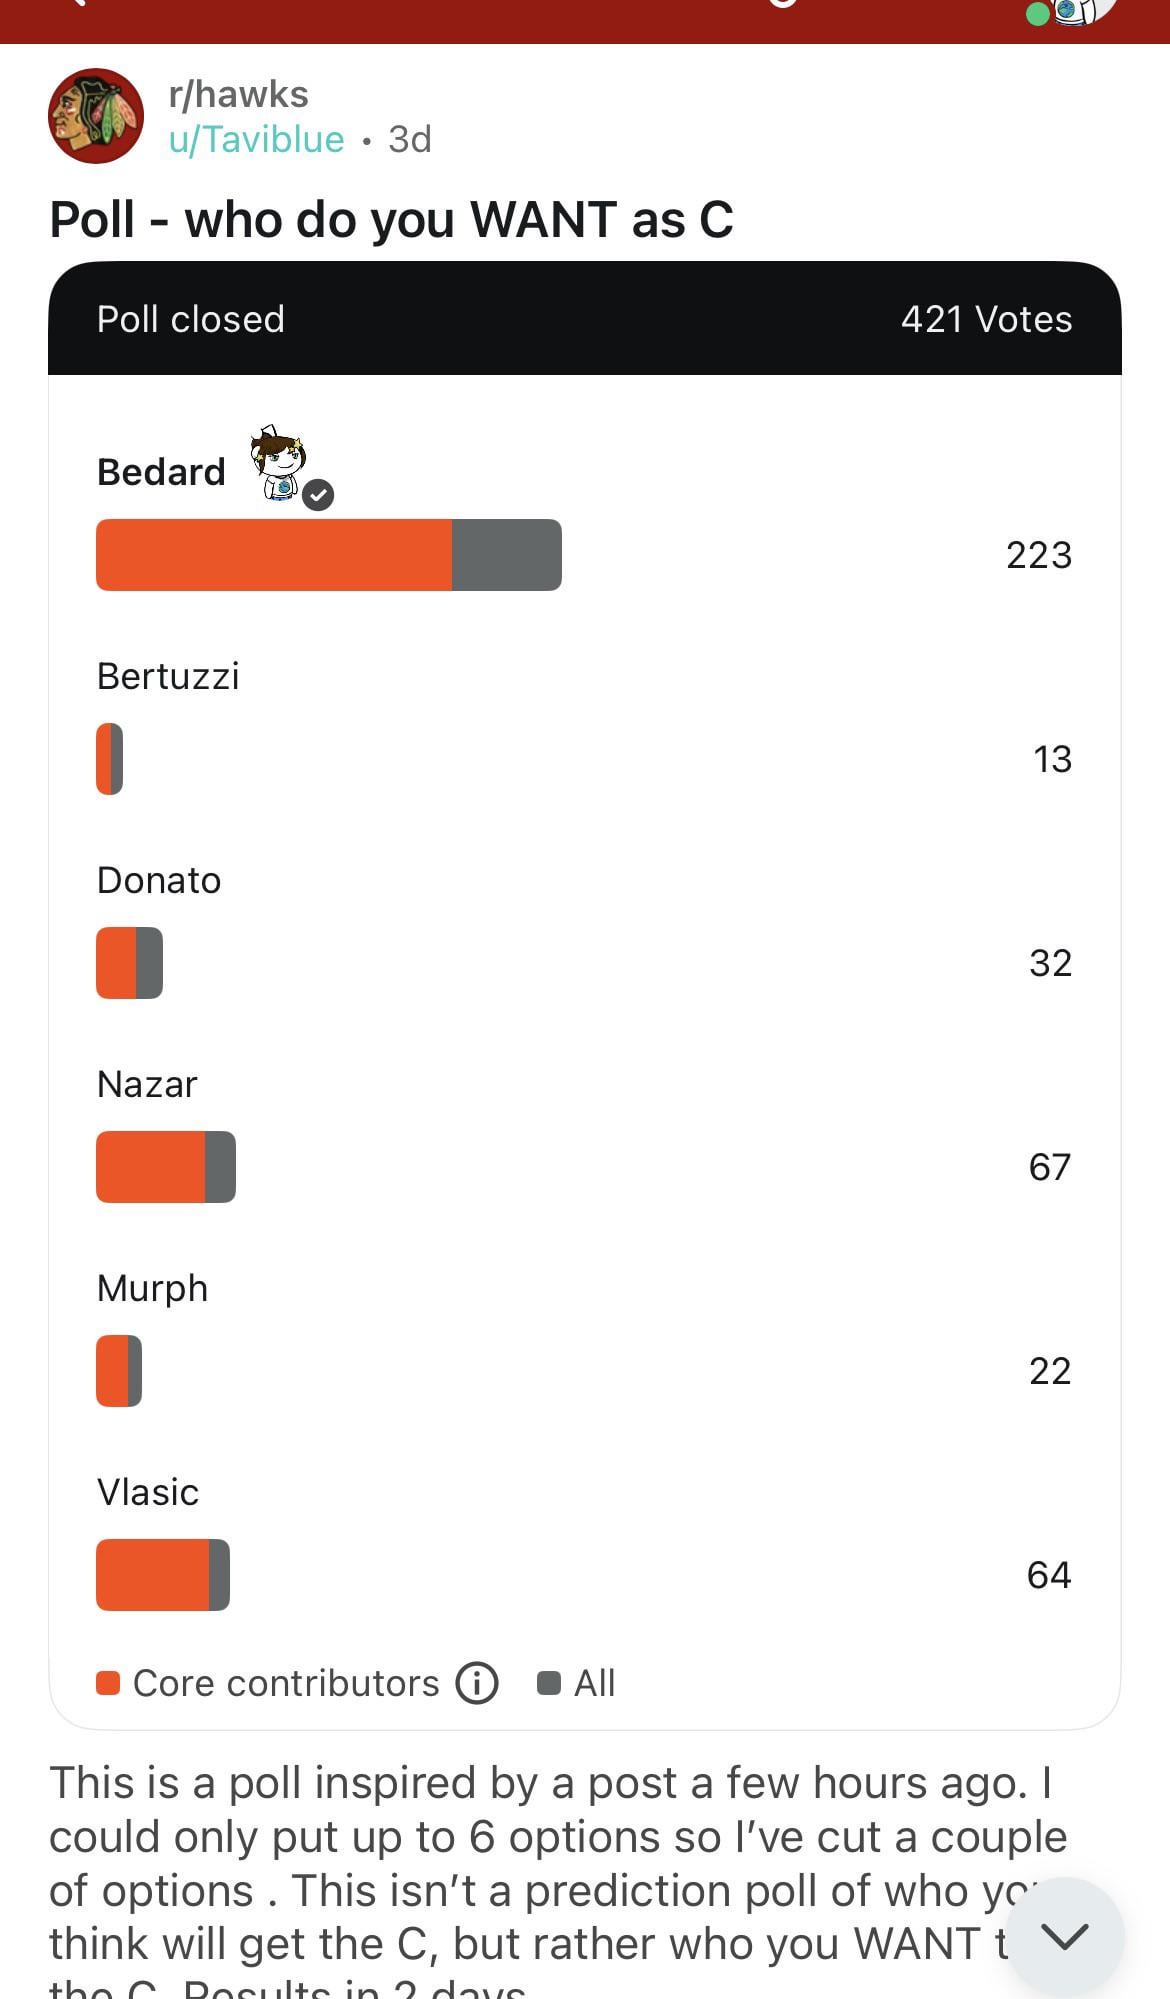Tap the Murph result bar
This screenshot has width=1170, height=1999.
119,1371
